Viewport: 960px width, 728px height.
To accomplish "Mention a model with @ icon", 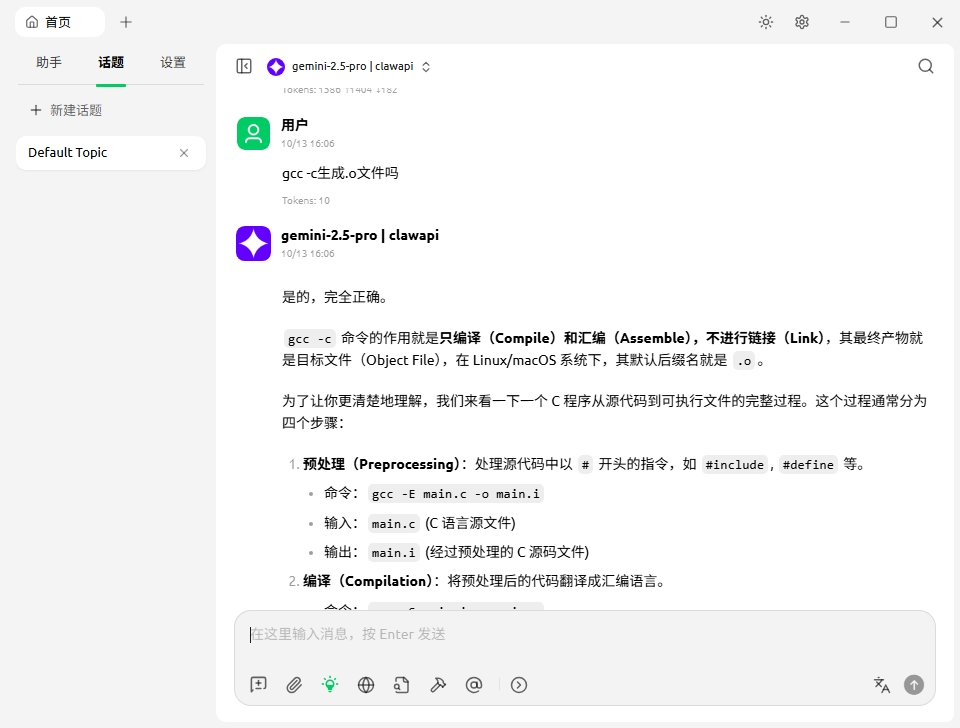I will 474,685.
